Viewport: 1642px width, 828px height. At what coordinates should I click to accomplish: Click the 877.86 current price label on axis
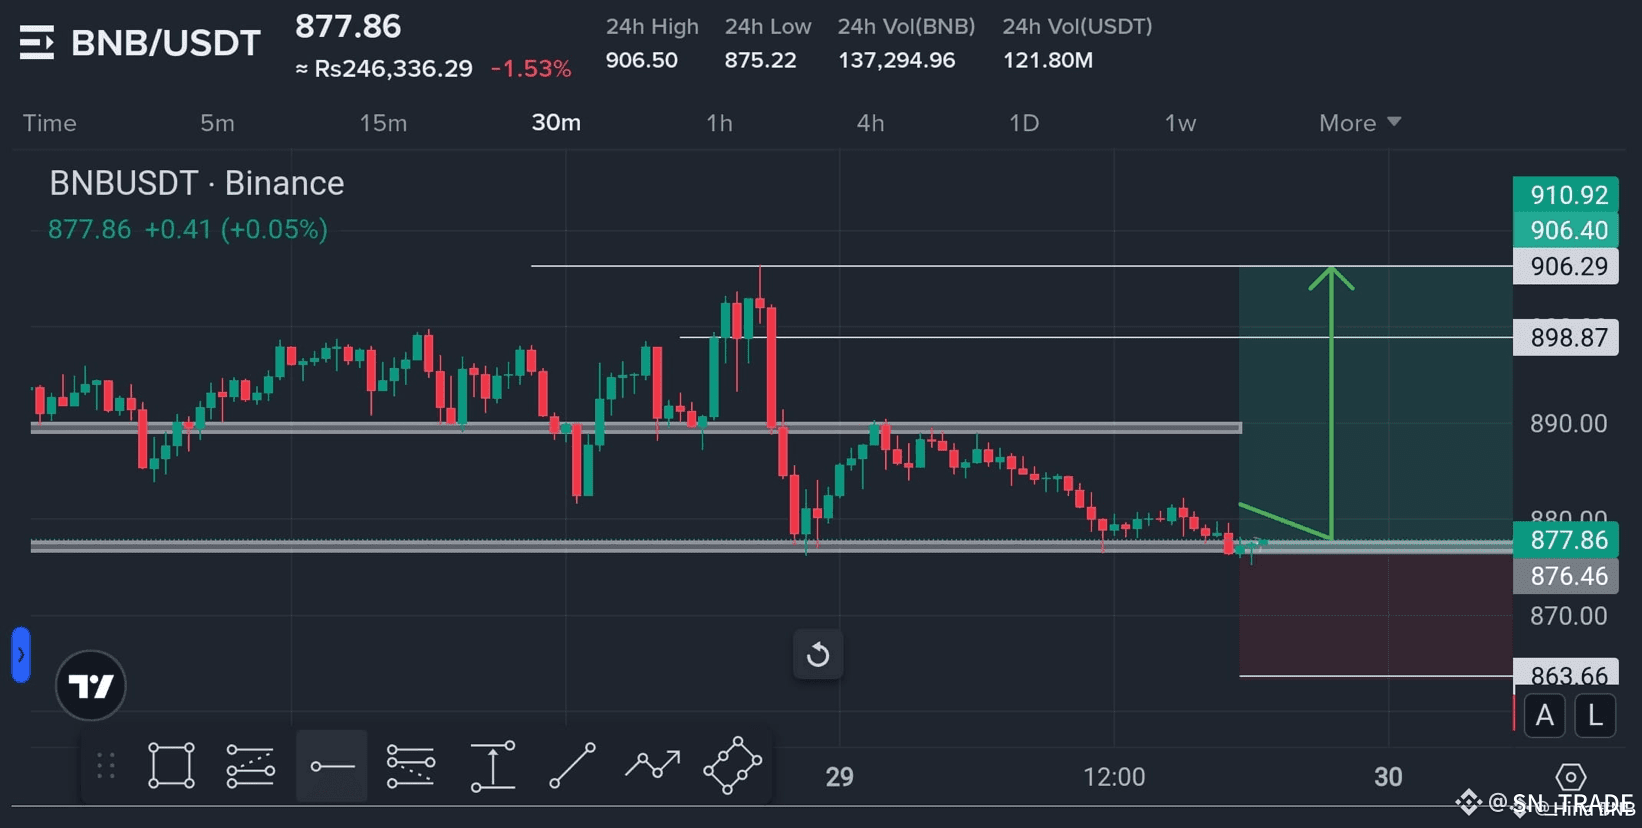pos(1566,540)
